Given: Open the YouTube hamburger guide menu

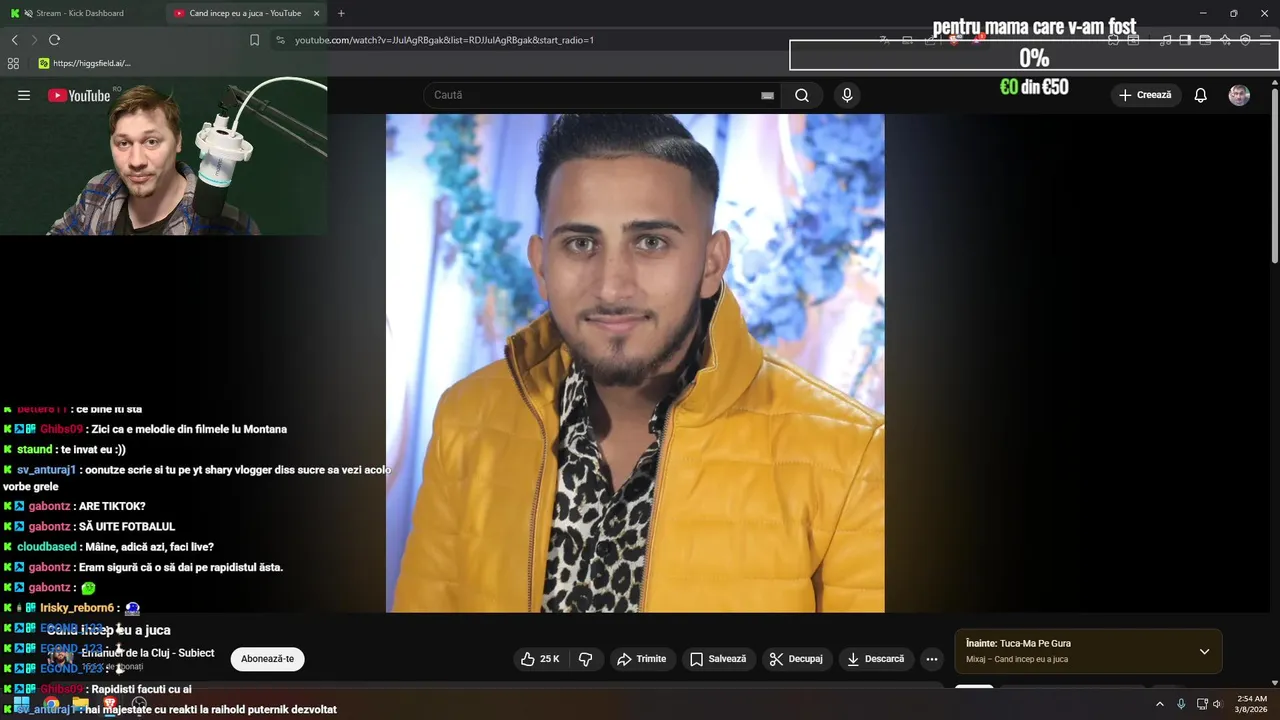Looking at the screenshot, I should [x=24, y=95].
